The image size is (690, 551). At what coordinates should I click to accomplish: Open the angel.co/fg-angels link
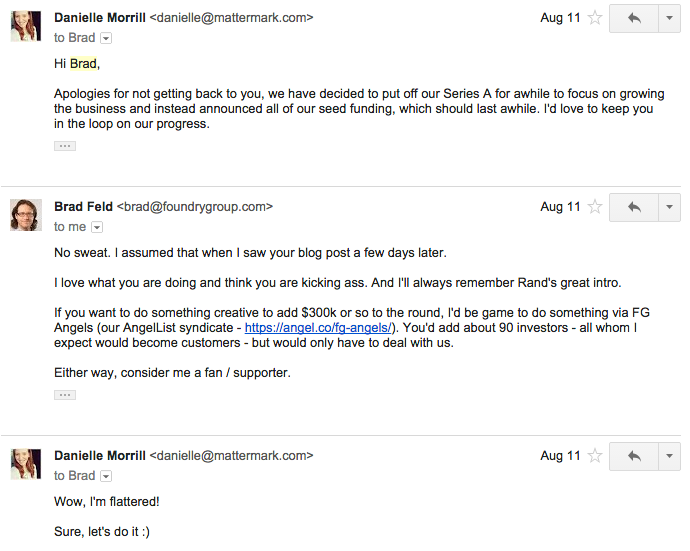[318, 328]
